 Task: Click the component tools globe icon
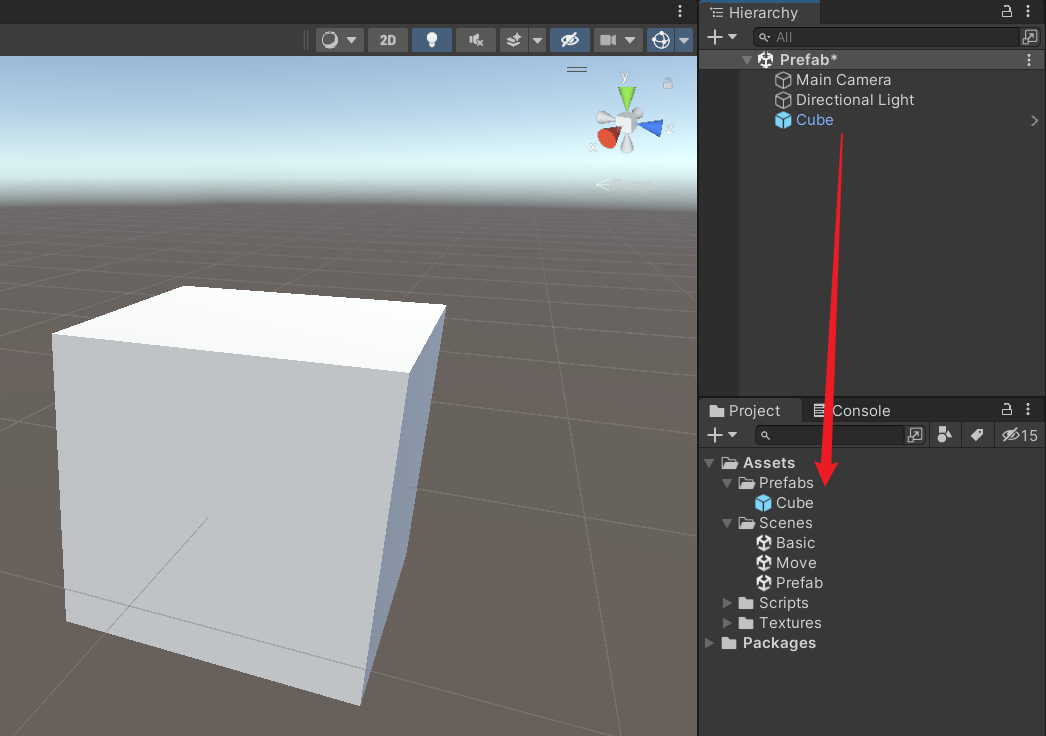click(659, 40)
